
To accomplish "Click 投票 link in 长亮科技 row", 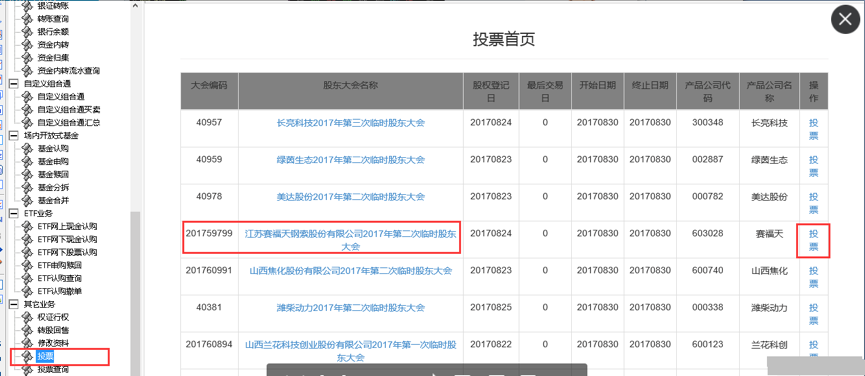I will [x=814, y=129].
